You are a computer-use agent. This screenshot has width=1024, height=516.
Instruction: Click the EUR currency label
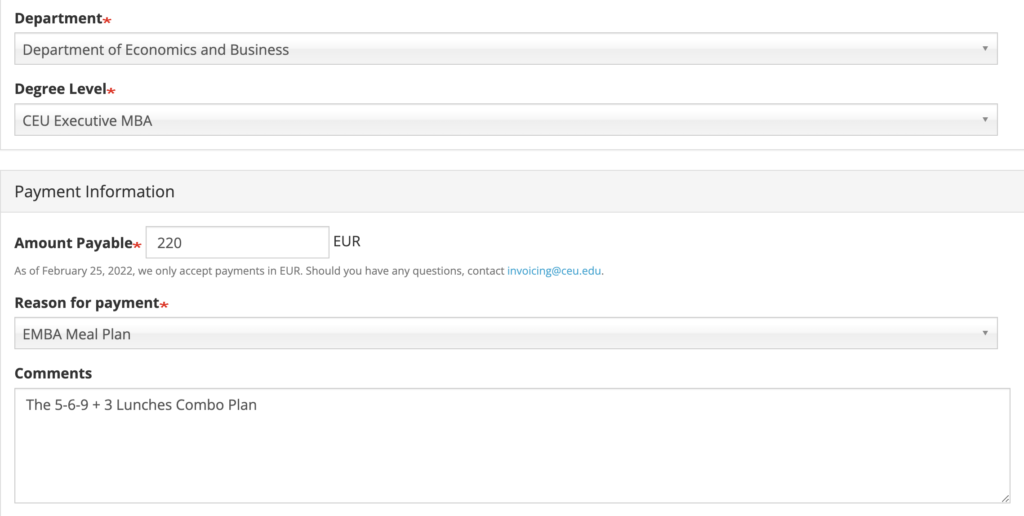coord(347,242)
